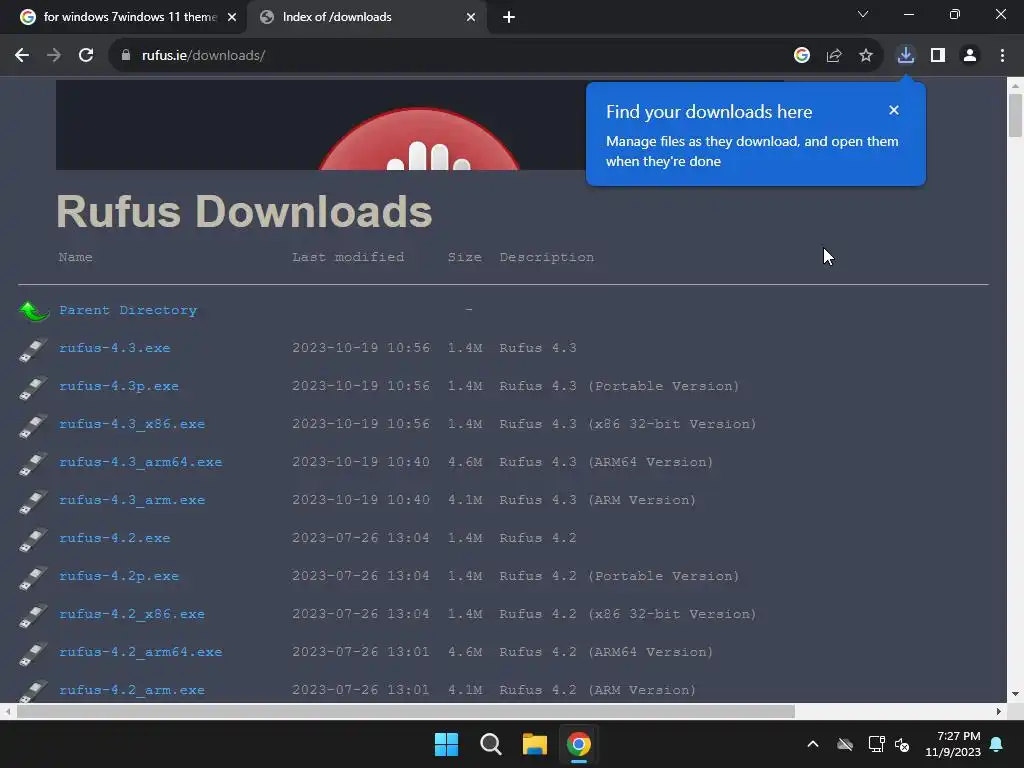This screenshot has width=1024, height=768.
Task: Click USB icon beside rufus-4.3_x86.exe
Action: click(x=33, y=425)
